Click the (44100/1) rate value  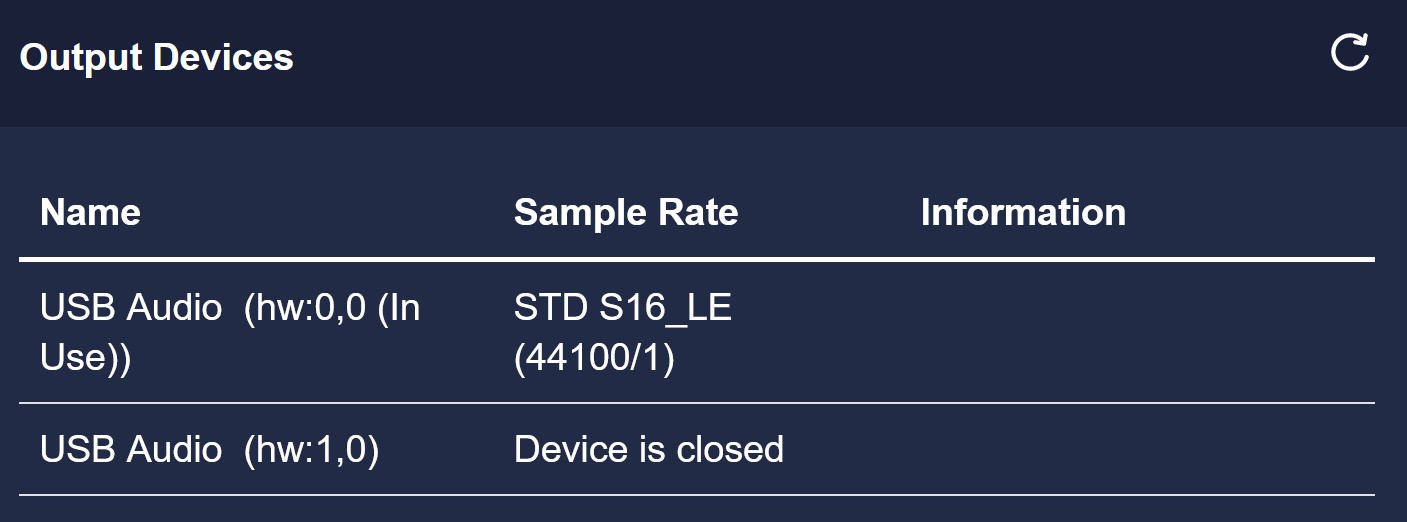tap(594, 357)
